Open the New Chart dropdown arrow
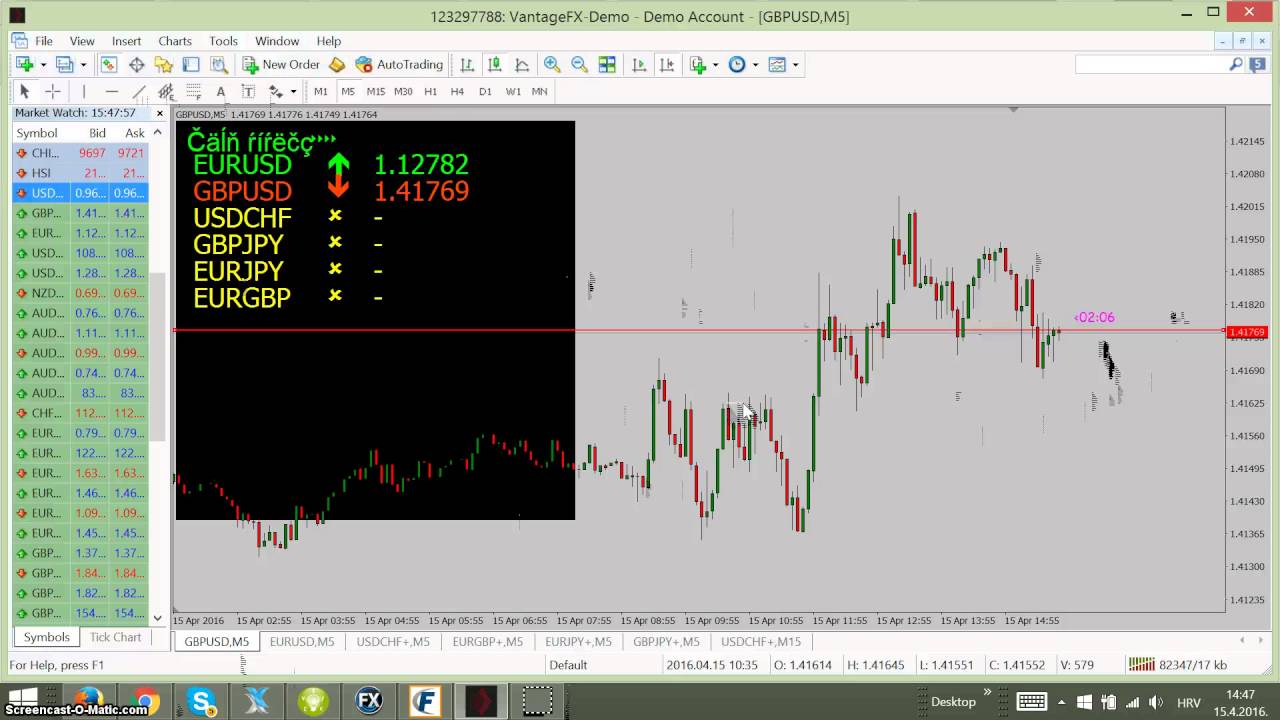1280x720 pixels. pyautogui.click(x=43, y=65)
